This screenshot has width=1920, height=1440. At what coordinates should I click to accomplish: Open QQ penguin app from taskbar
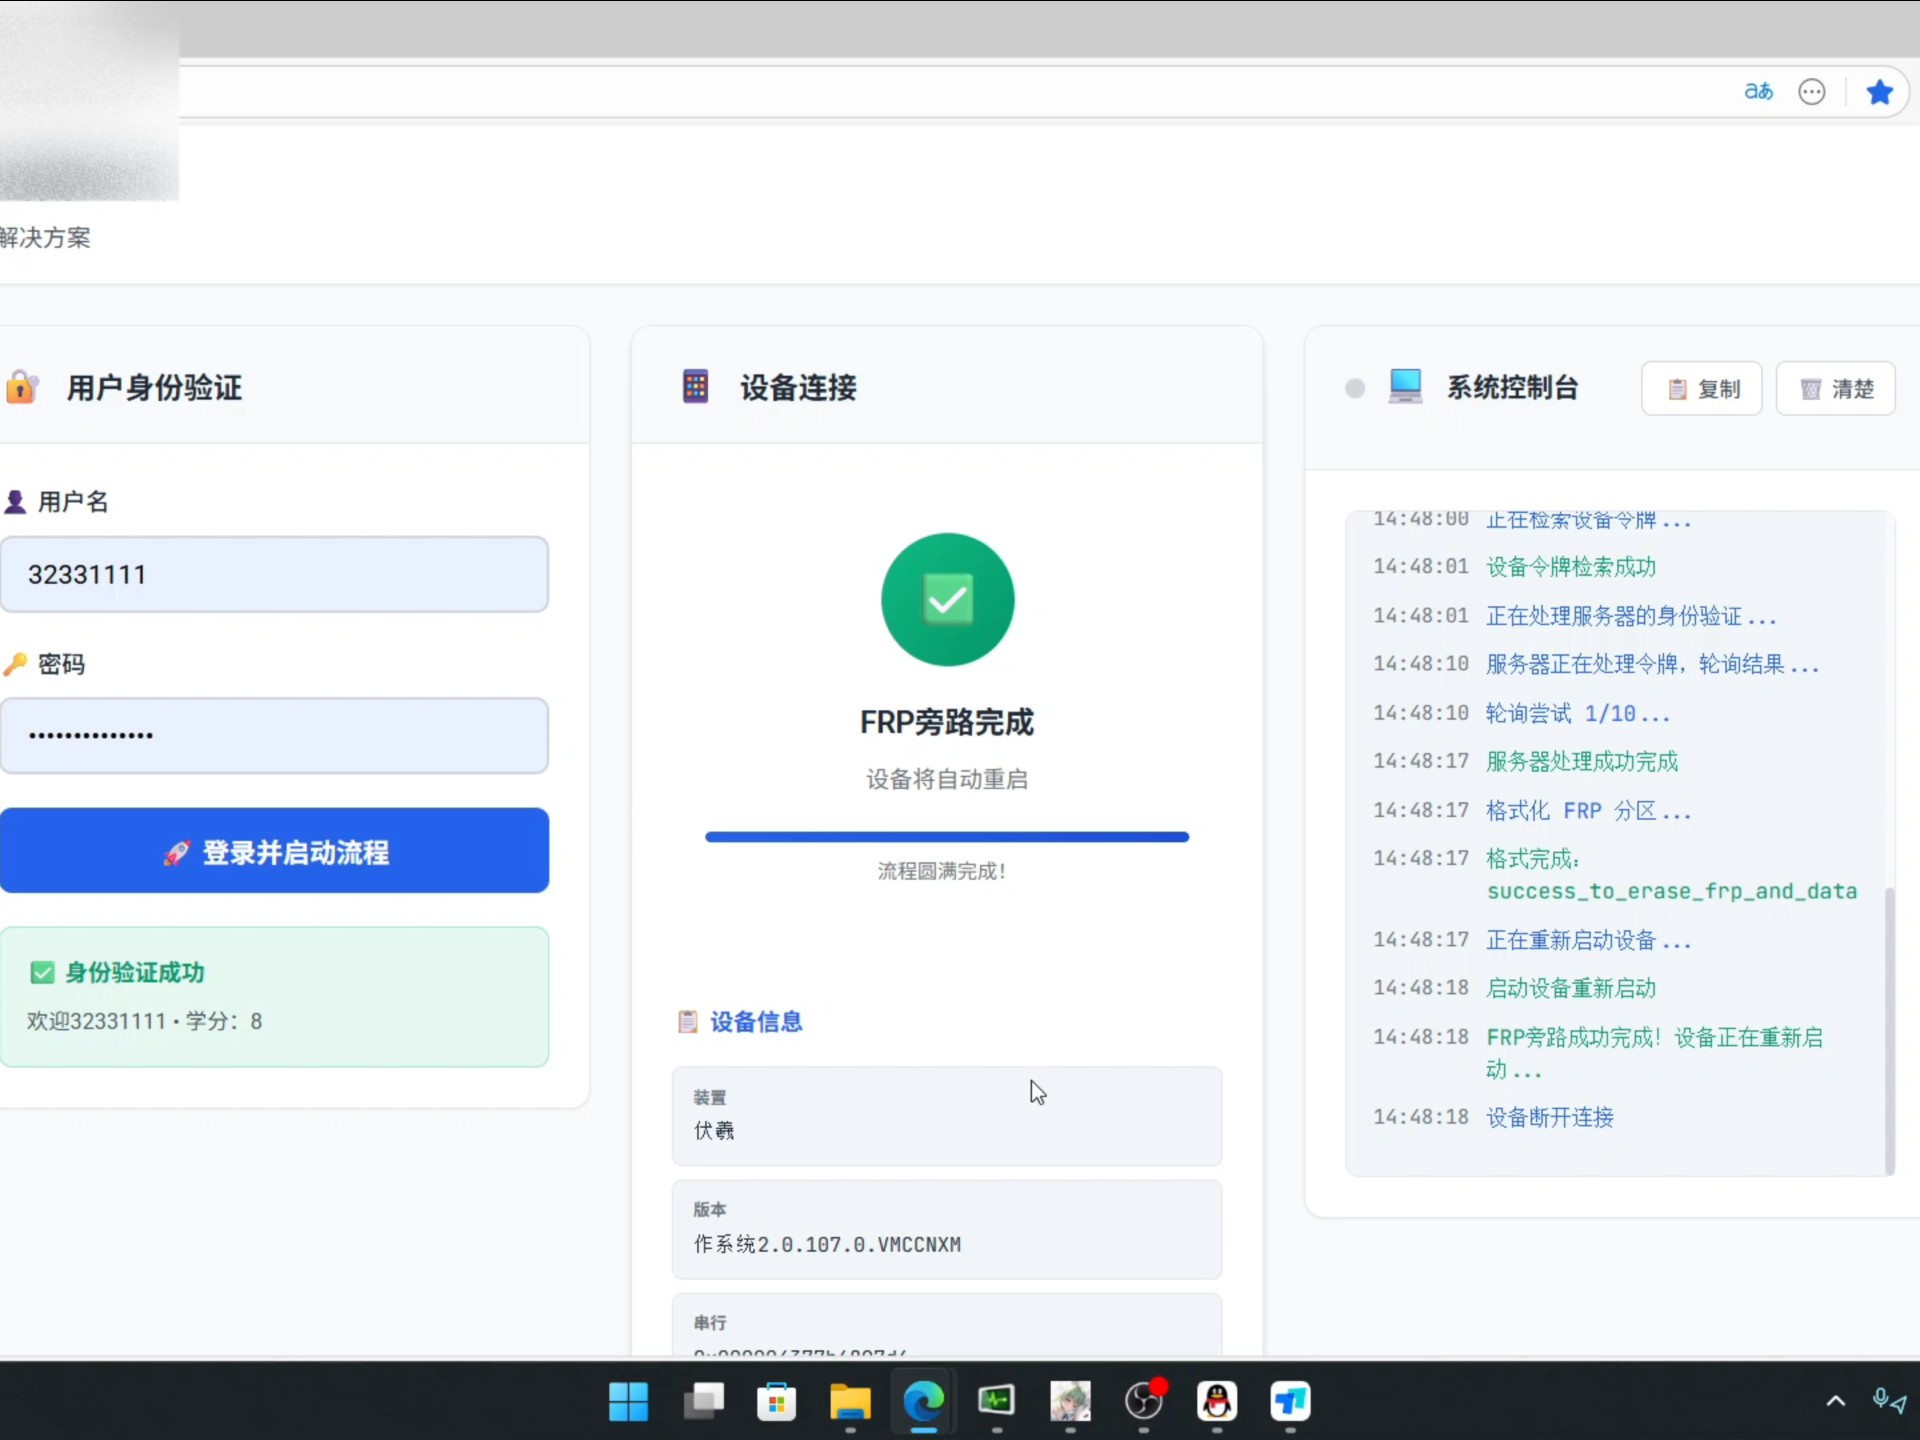pyautogui.click(x=1217, y=1401)
